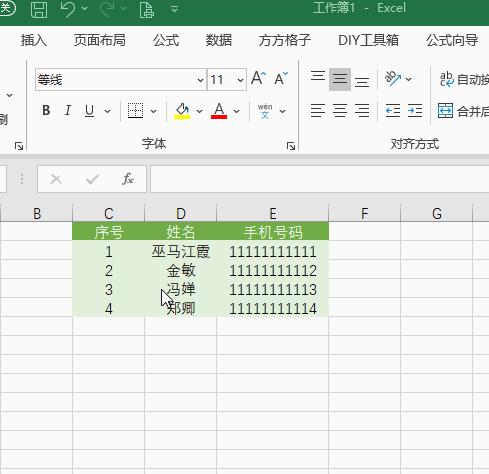Toggle Italic formatting
Screen dimensions: 489x474
pyautogui.click(x=68, y=110)
